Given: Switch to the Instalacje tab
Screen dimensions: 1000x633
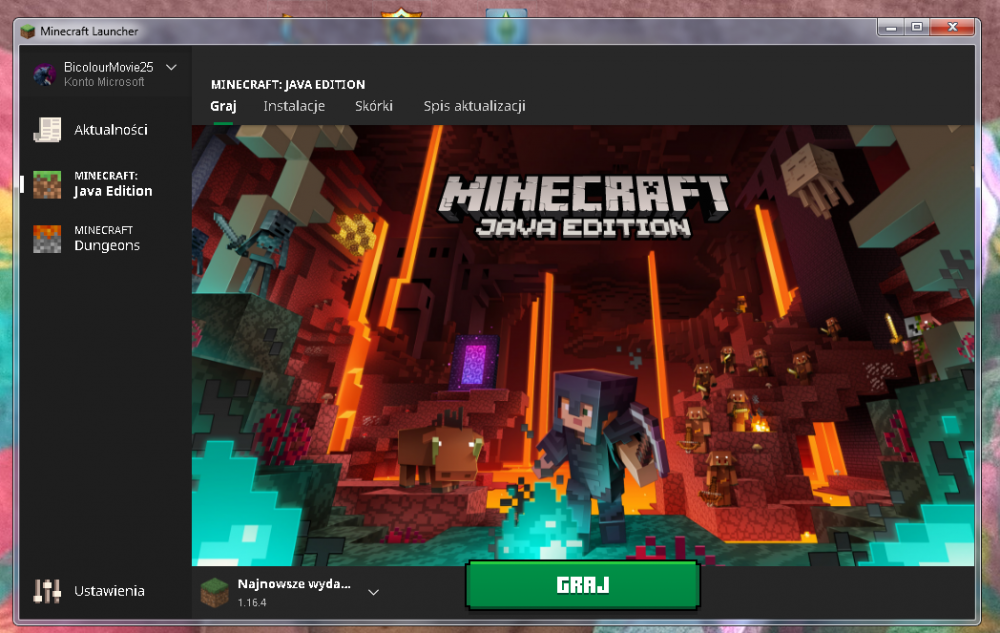Looking at the screenshot, I should click(x=294, y=106).
